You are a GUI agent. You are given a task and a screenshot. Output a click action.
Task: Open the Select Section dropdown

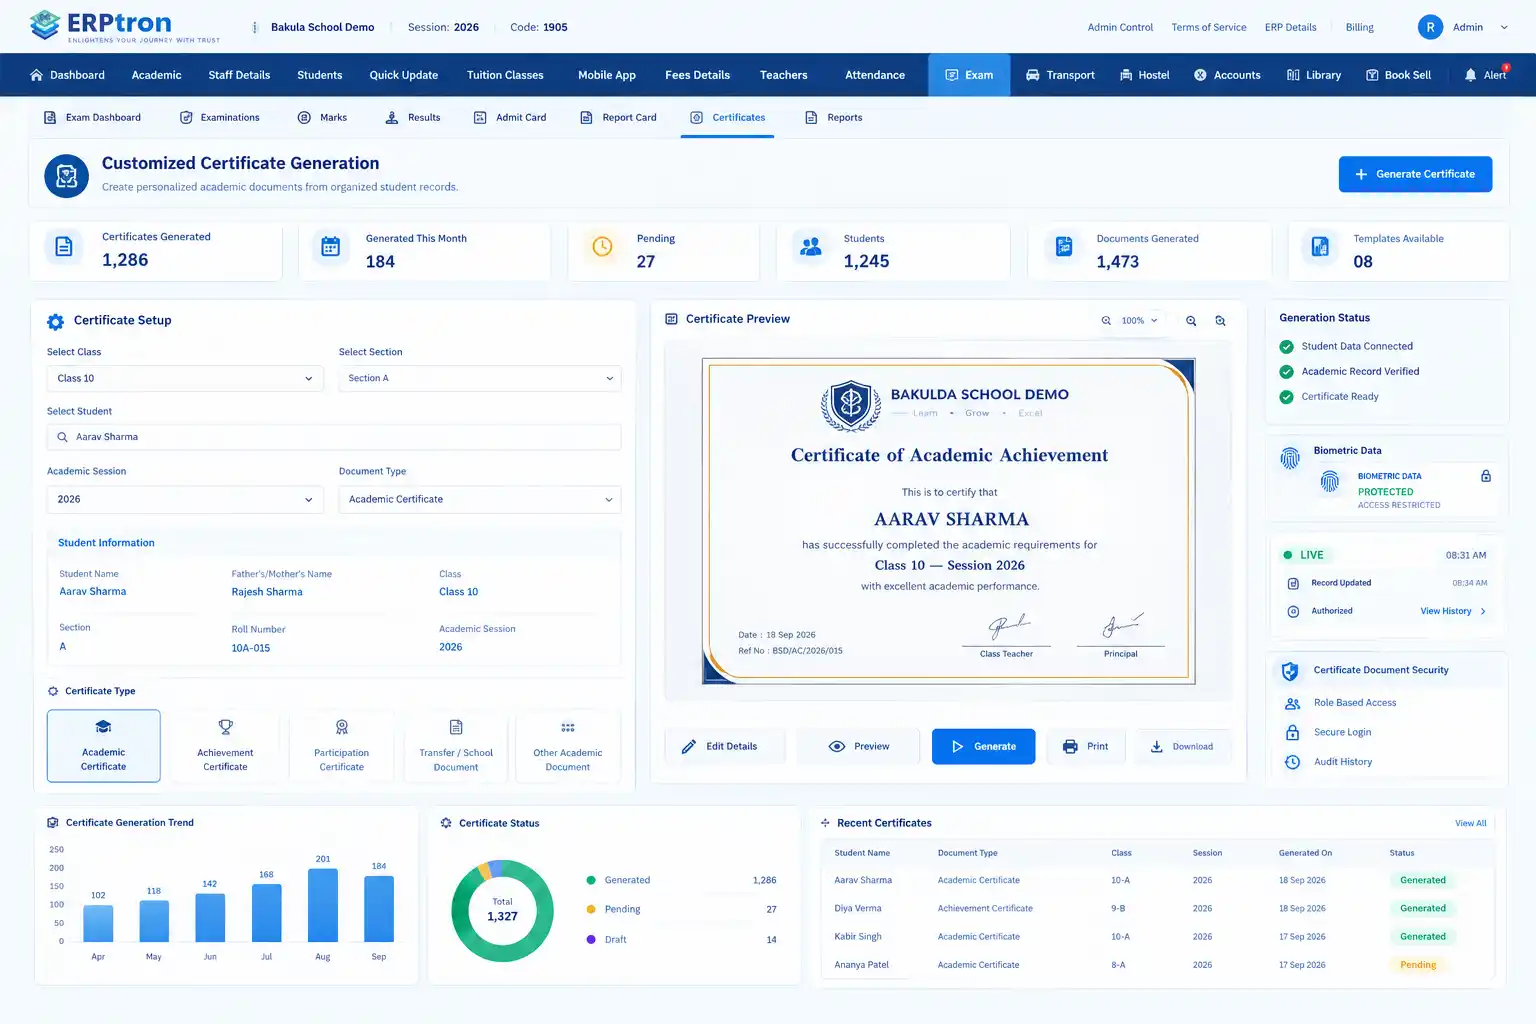[480, 378]
